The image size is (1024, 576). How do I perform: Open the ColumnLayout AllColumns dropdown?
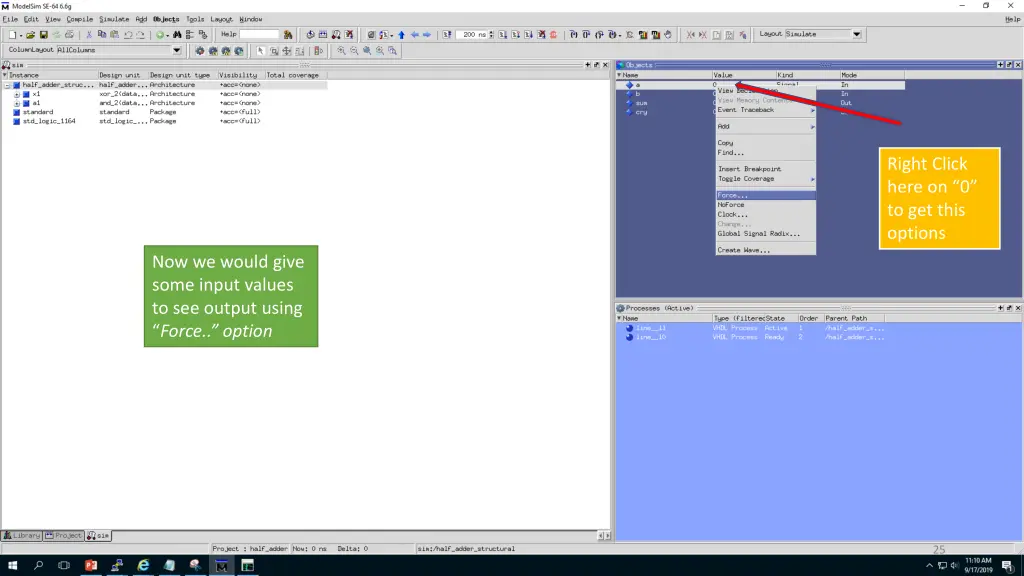pos(176,50)
